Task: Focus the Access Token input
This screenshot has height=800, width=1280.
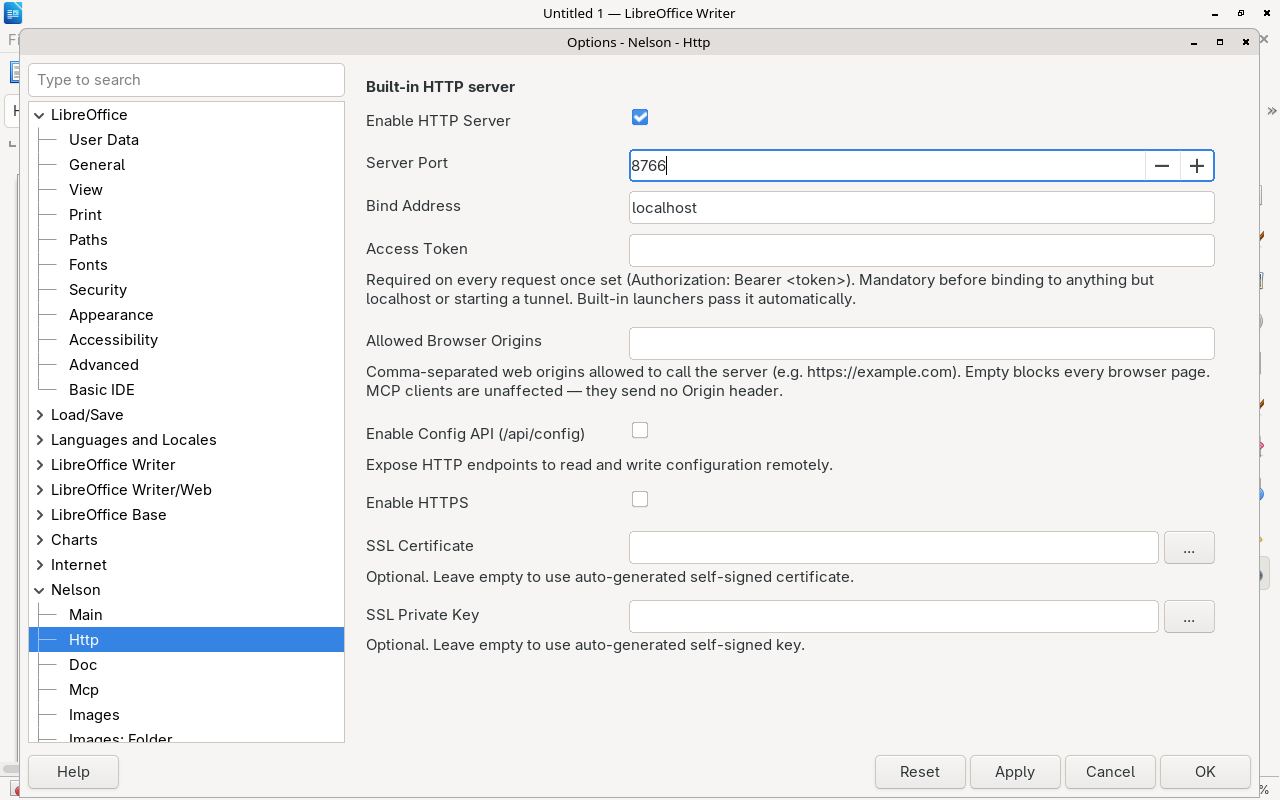Action: (x=922, y=250)
